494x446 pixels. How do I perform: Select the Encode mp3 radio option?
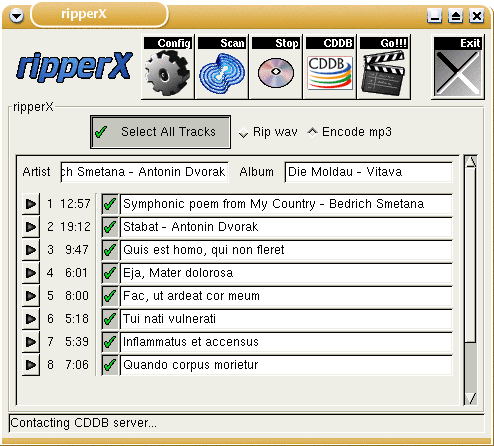tap(312, 132)
